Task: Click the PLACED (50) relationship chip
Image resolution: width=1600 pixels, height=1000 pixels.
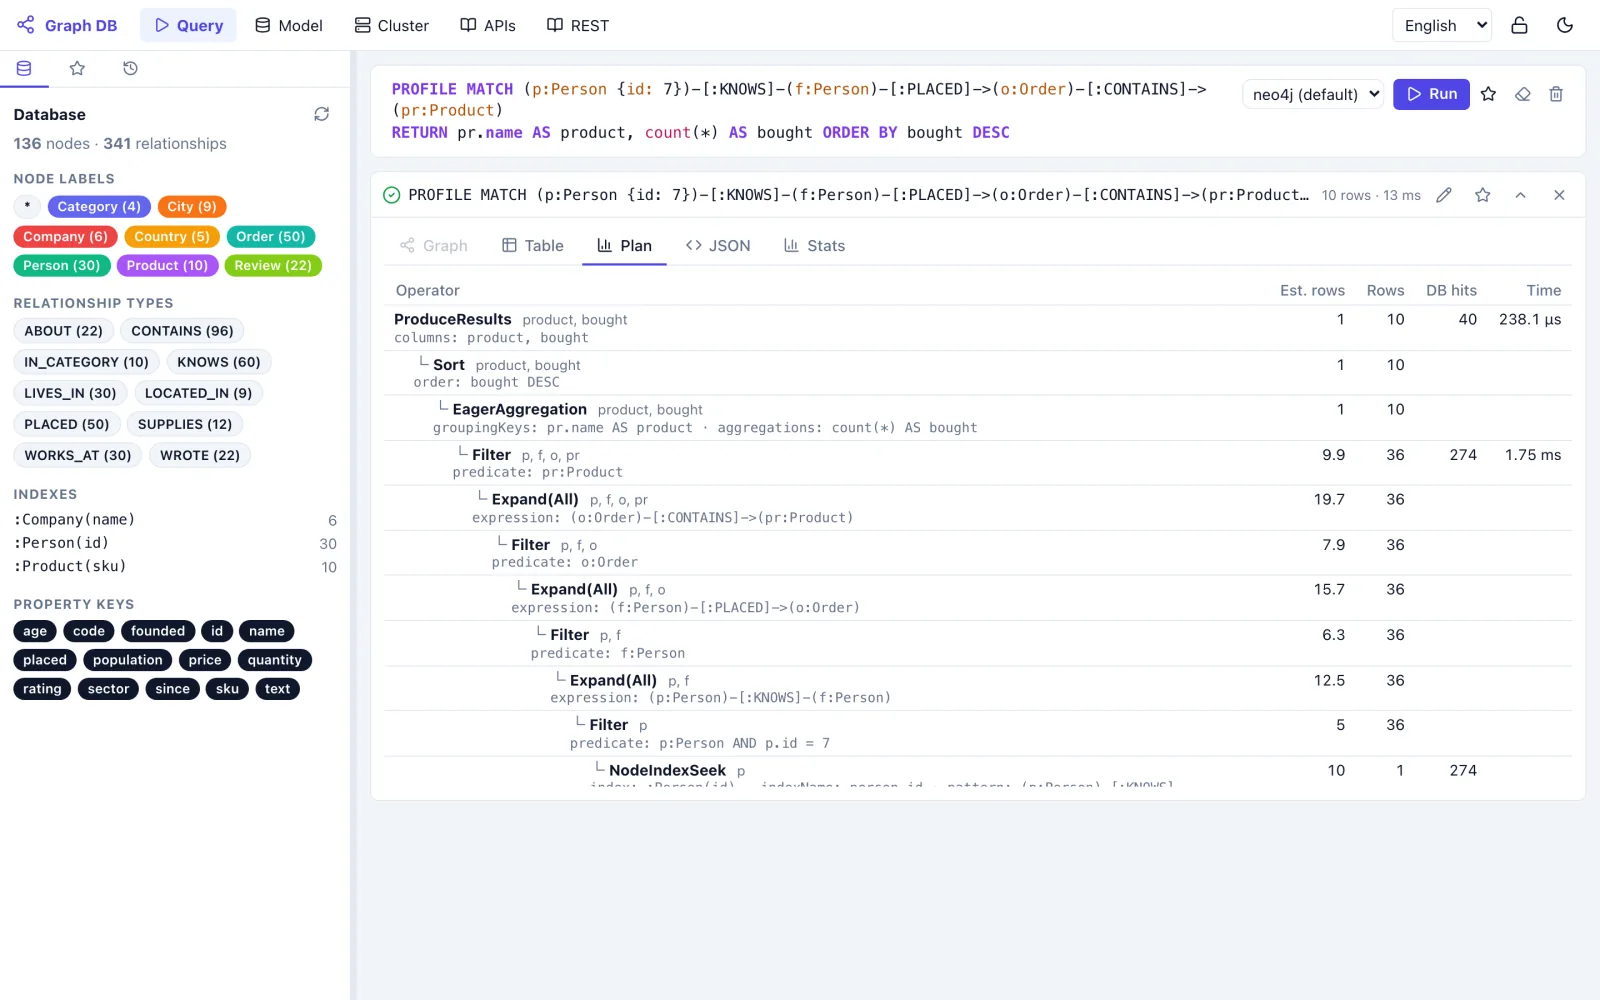Action: point(67,424)
